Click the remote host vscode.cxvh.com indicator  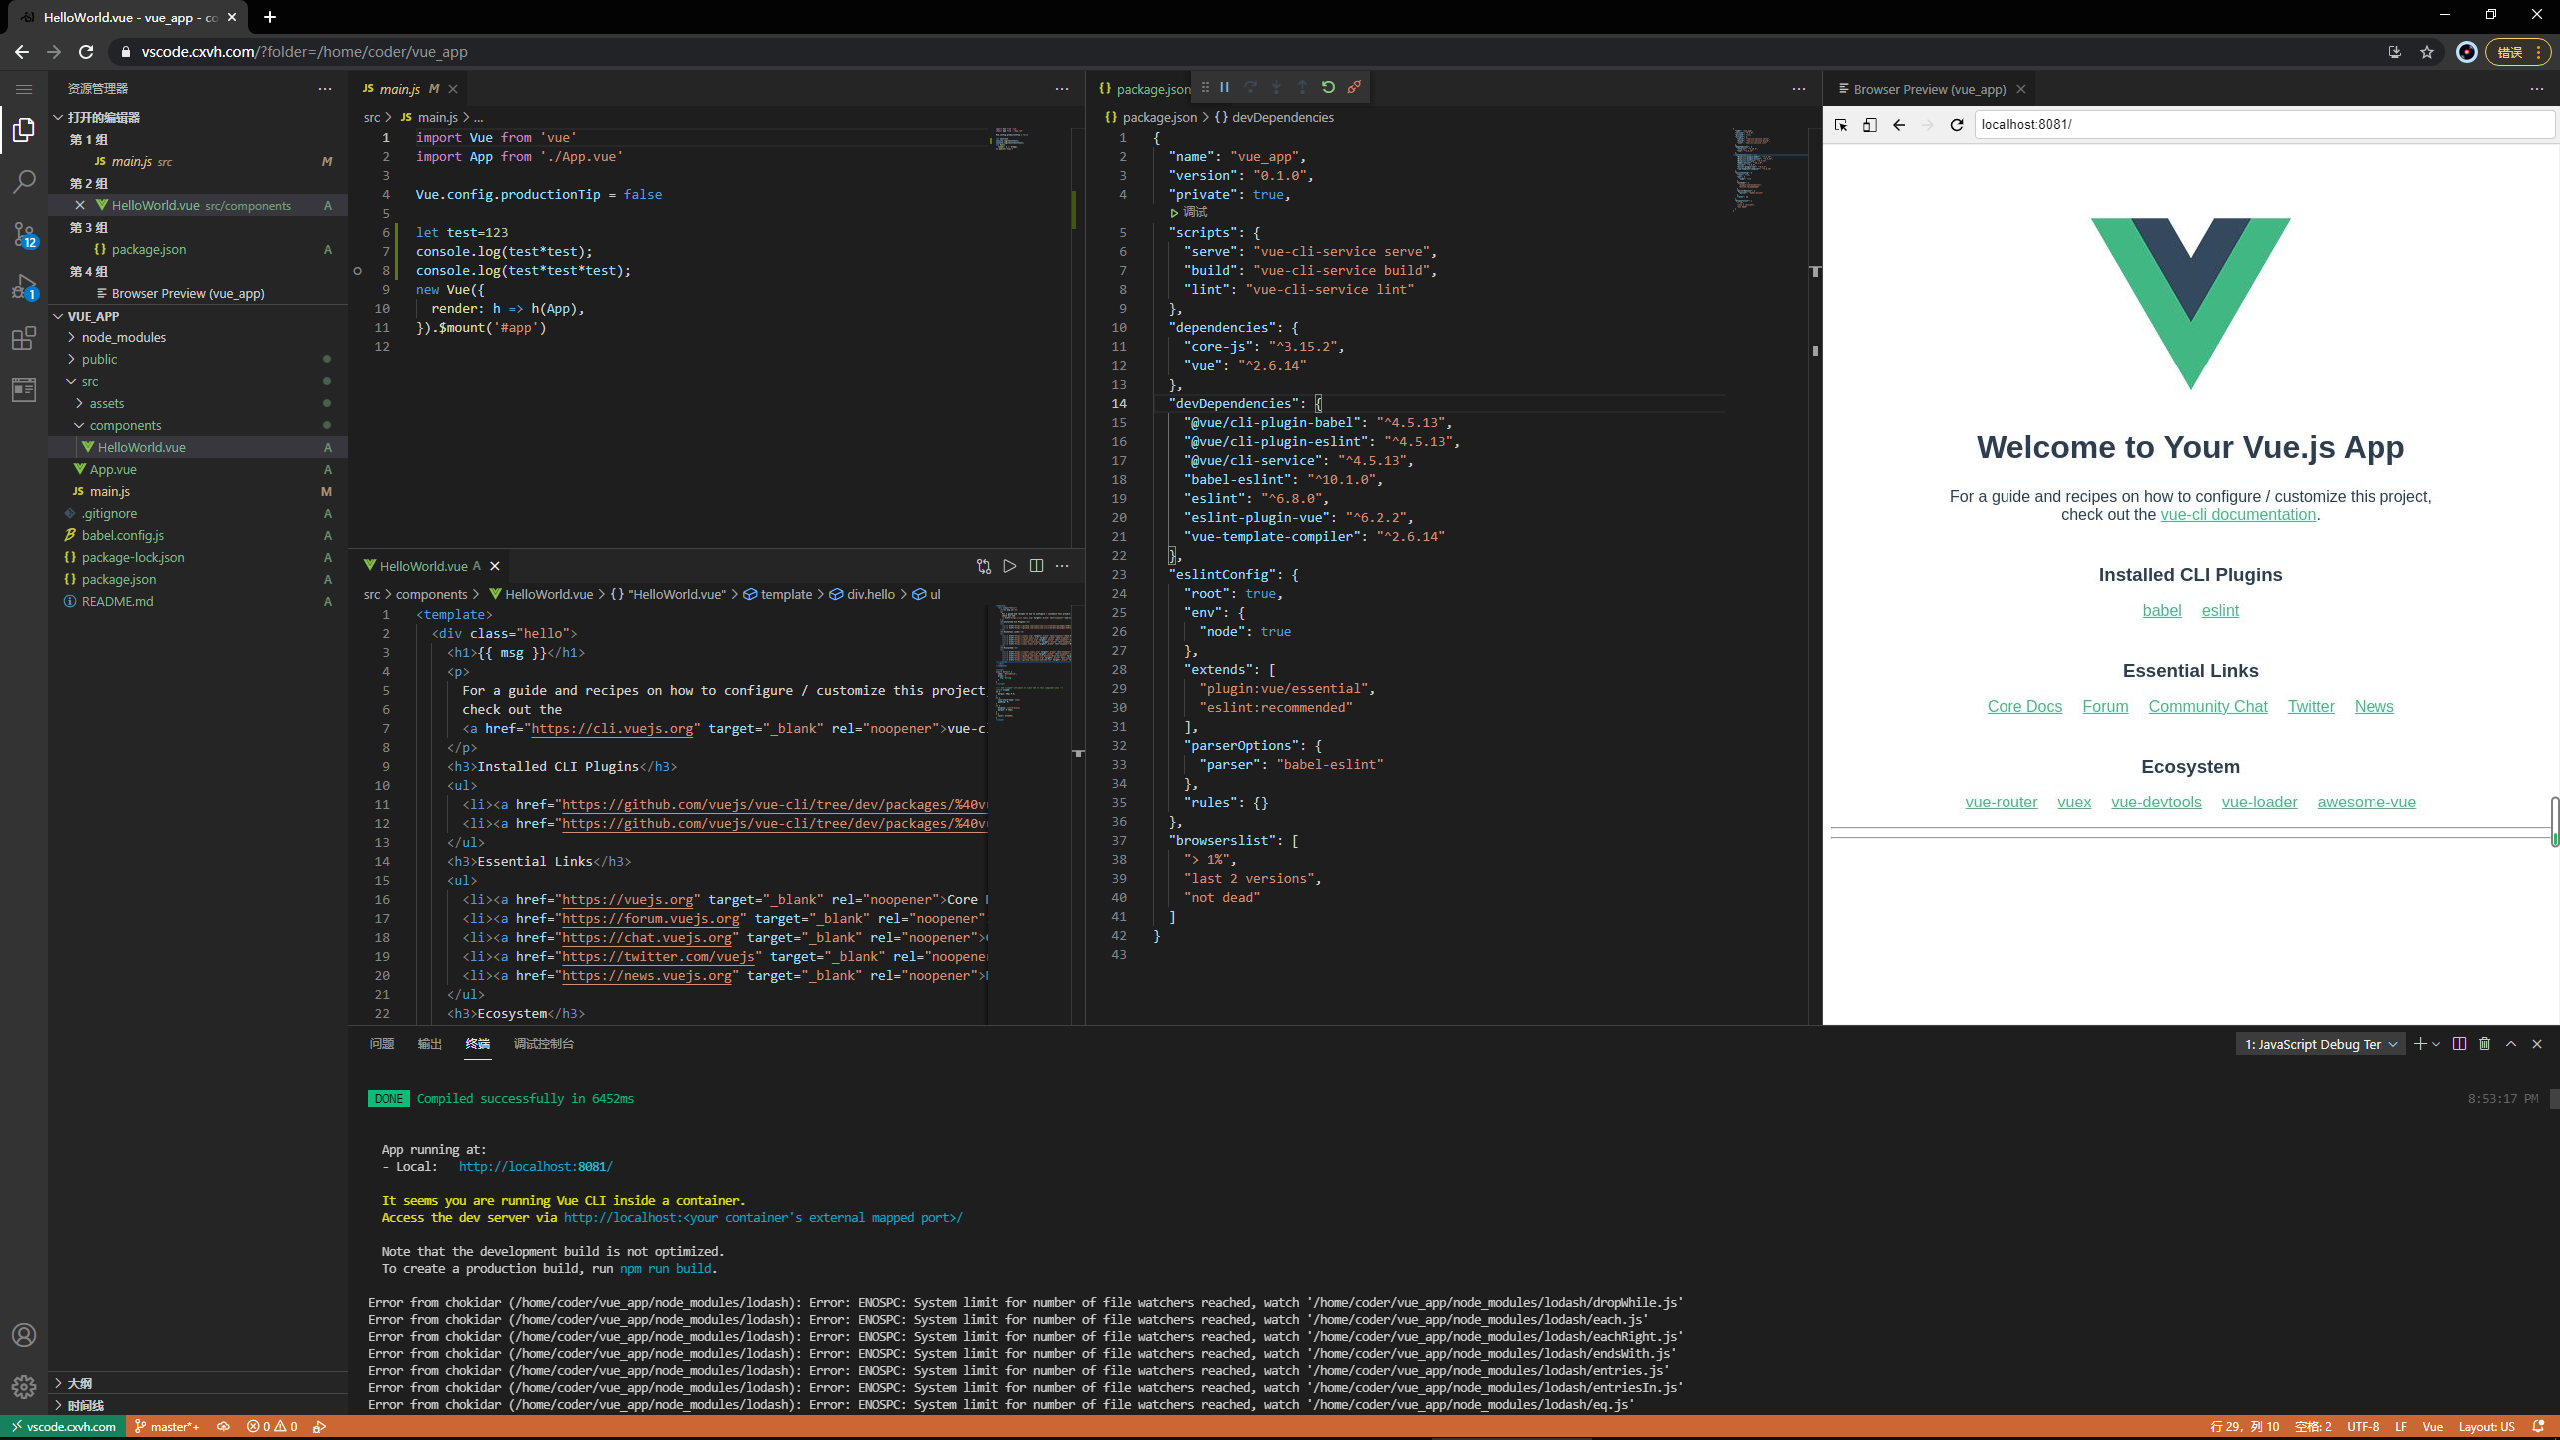coord(63,1427)
